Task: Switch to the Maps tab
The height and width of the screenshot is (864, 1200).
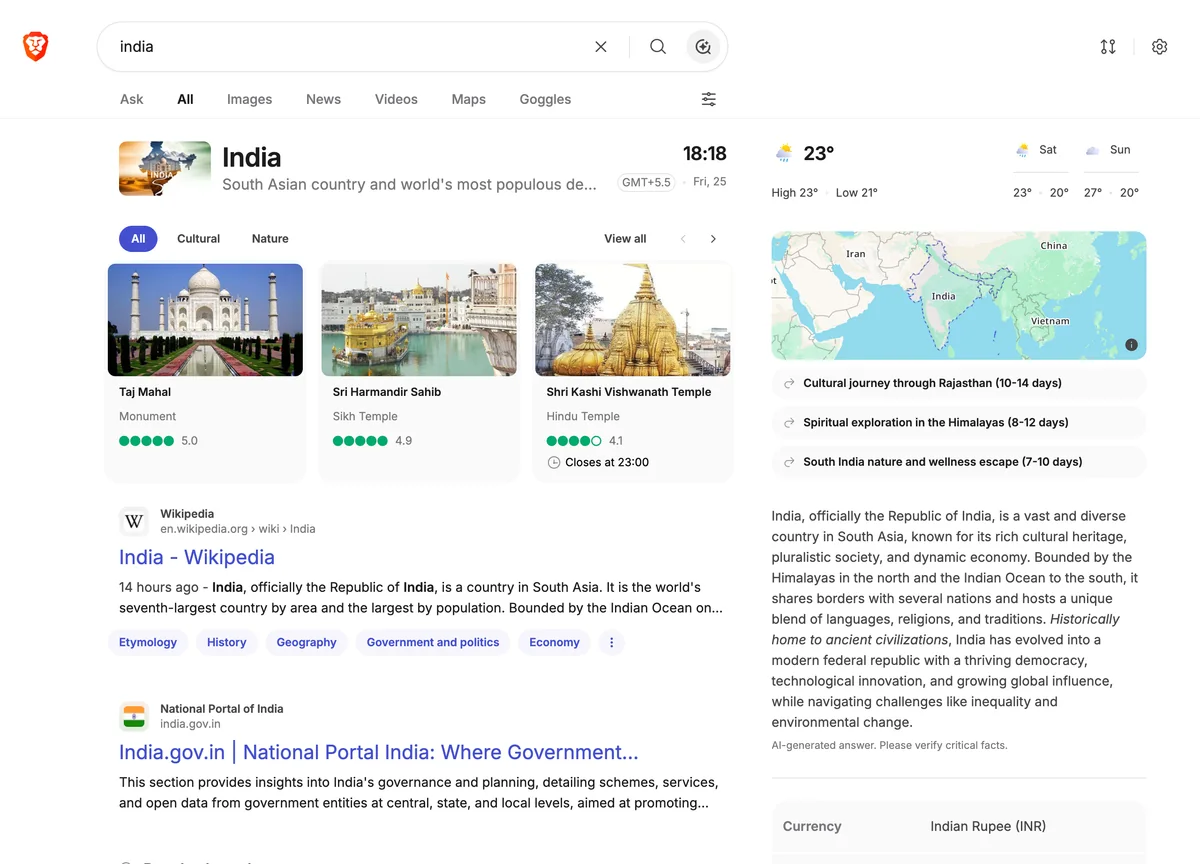Action: pos(469,99)
